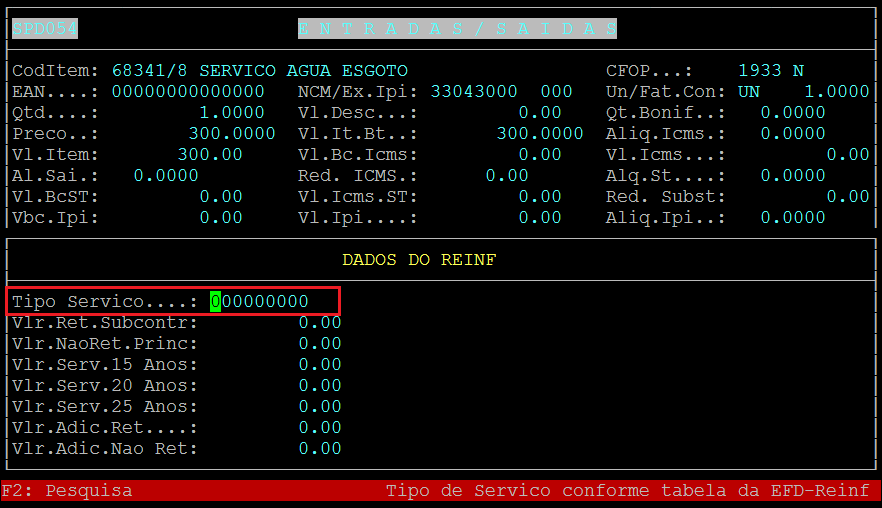This screenshot has height=508, width=882.
Task: Click the Preco value 300.0000
Action: pyautogui.click(x=232, y=134)
